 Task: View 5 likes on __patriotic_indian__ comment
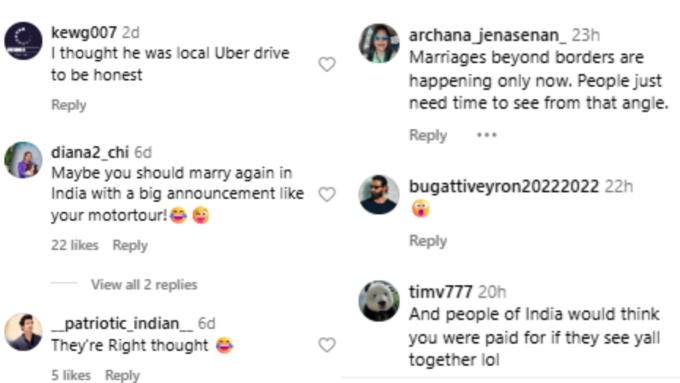tap(71, 375)
